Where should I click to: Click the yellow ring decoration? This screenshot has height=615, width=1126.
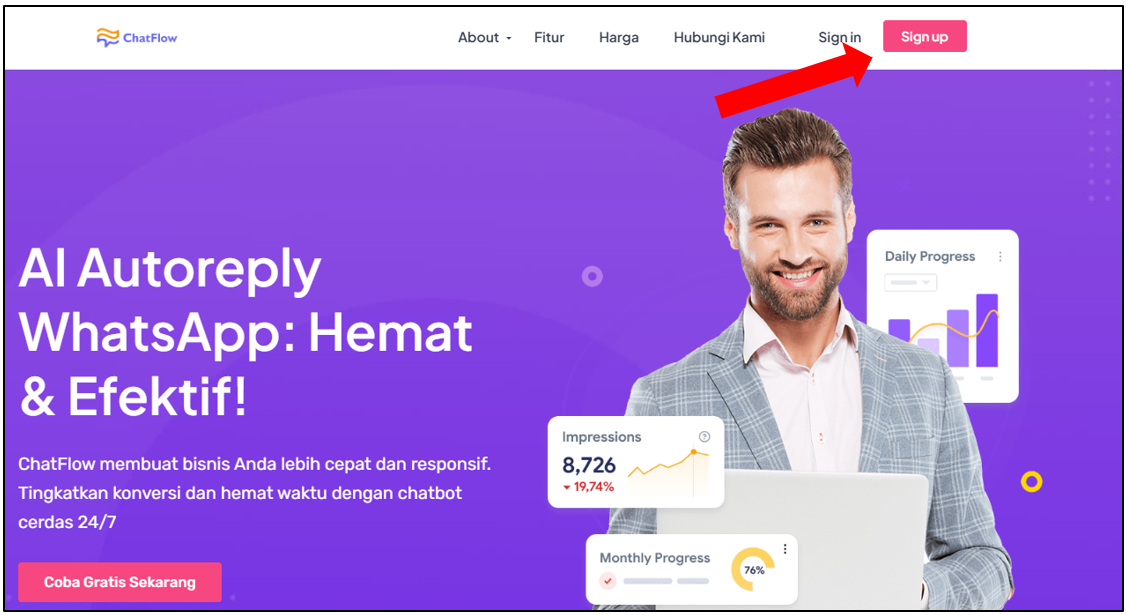tap(1031, 481)
